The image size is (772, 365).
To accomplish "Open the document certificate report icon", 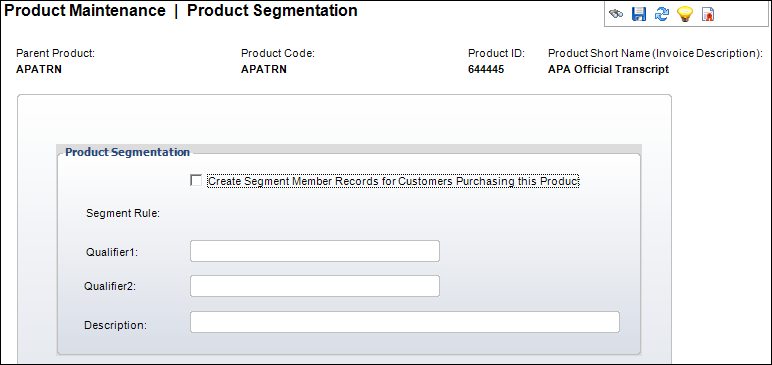I will click(x=708, y=15).
